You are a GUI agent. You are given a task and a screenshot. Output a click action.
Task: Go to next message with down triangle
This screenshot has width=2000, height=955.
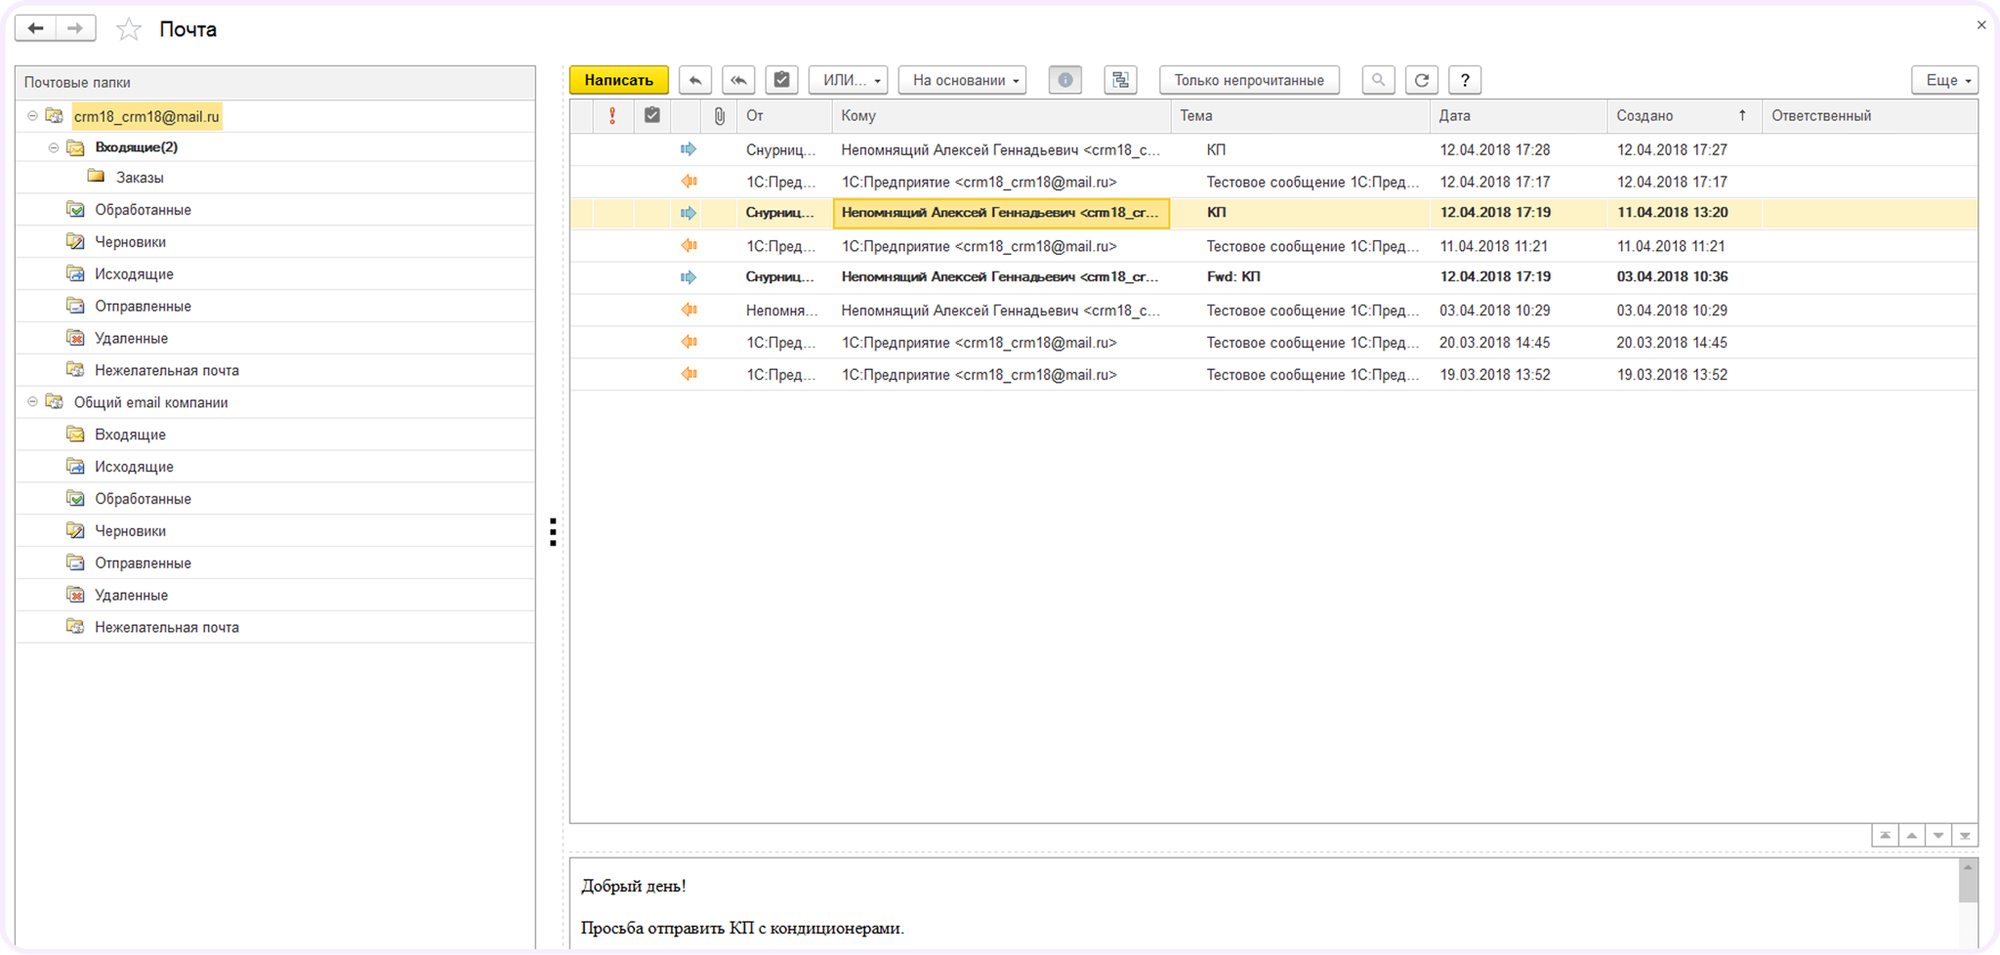pyautogui.click(x=1939, y=835)
